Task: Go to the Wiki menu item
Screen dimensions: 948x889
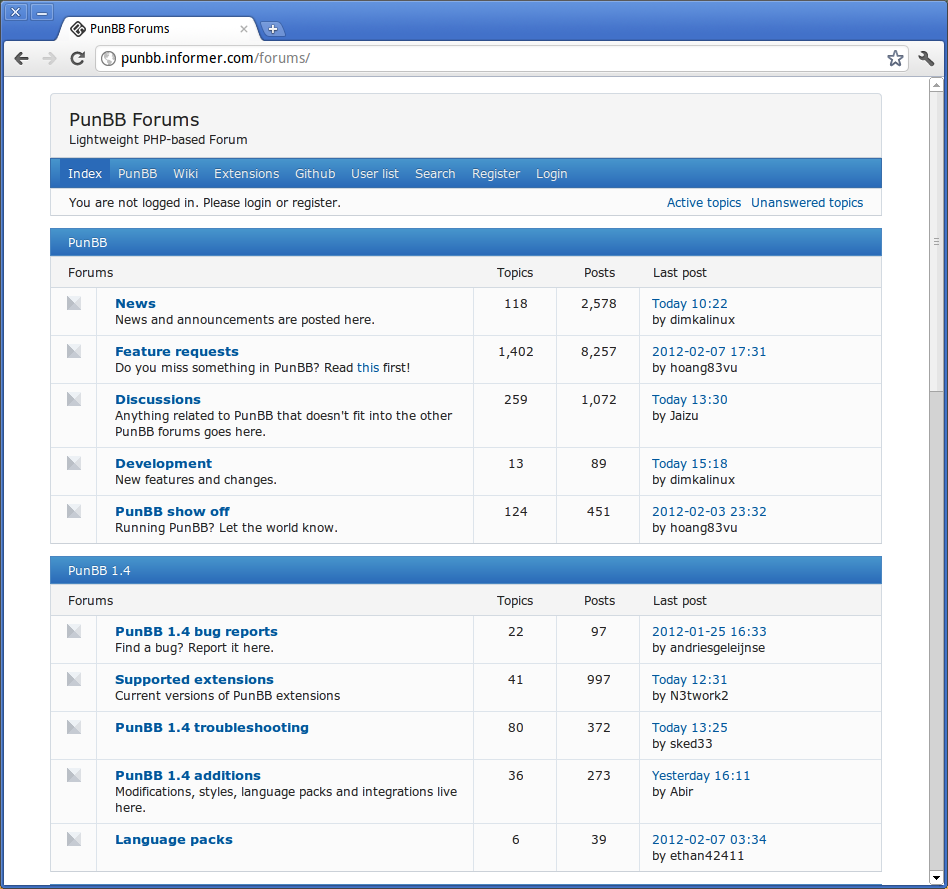Action: pos(185,174)
